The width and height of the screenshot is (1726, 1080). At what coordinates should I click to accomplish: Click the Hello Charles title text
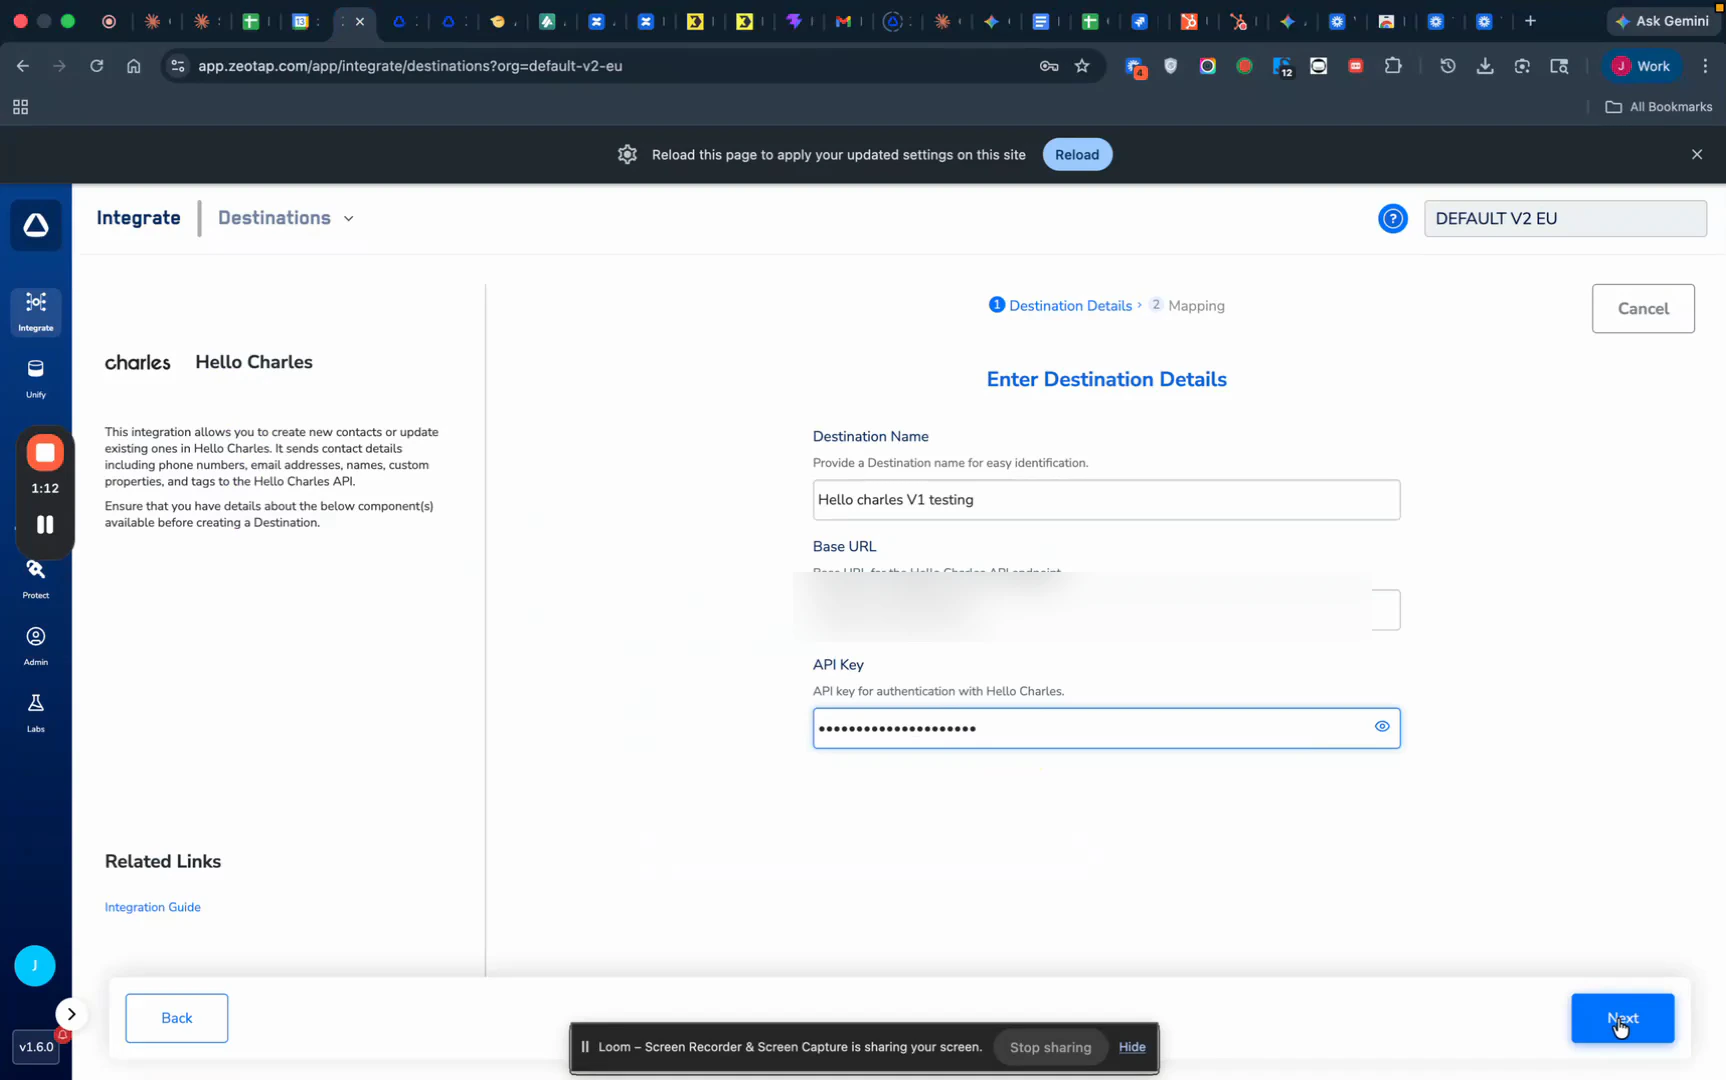254,362
